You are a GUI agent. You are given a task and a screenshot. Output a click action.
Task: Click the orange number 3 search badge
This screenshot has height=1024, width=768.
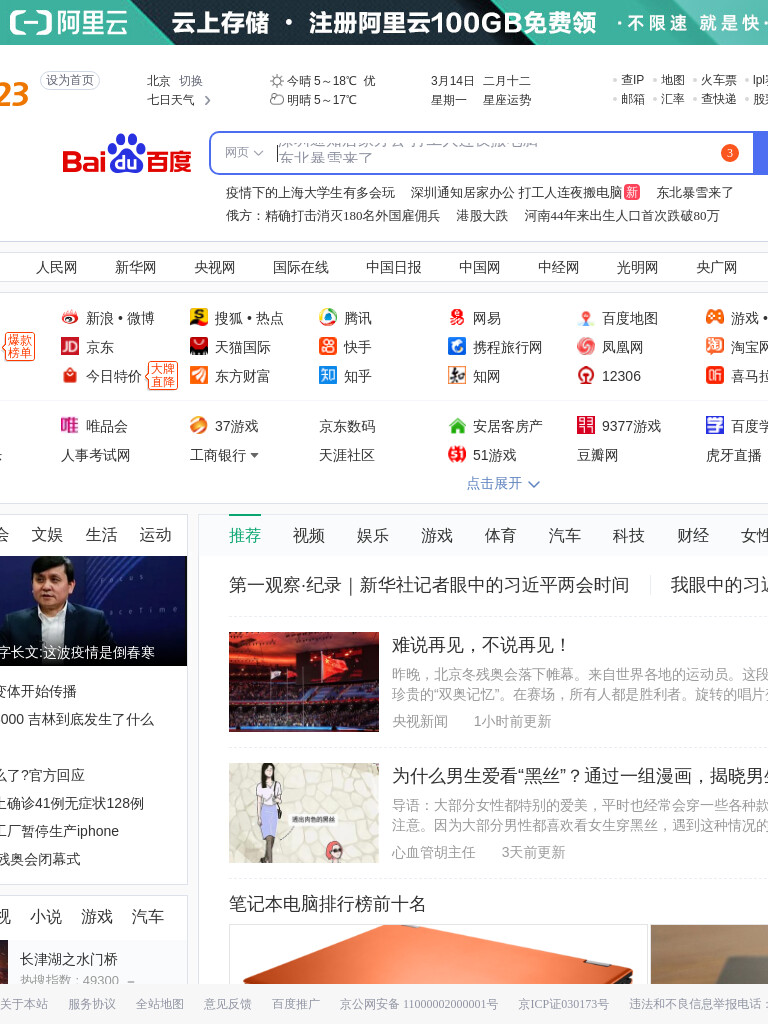pyautogui.click(x=729, y=153)
